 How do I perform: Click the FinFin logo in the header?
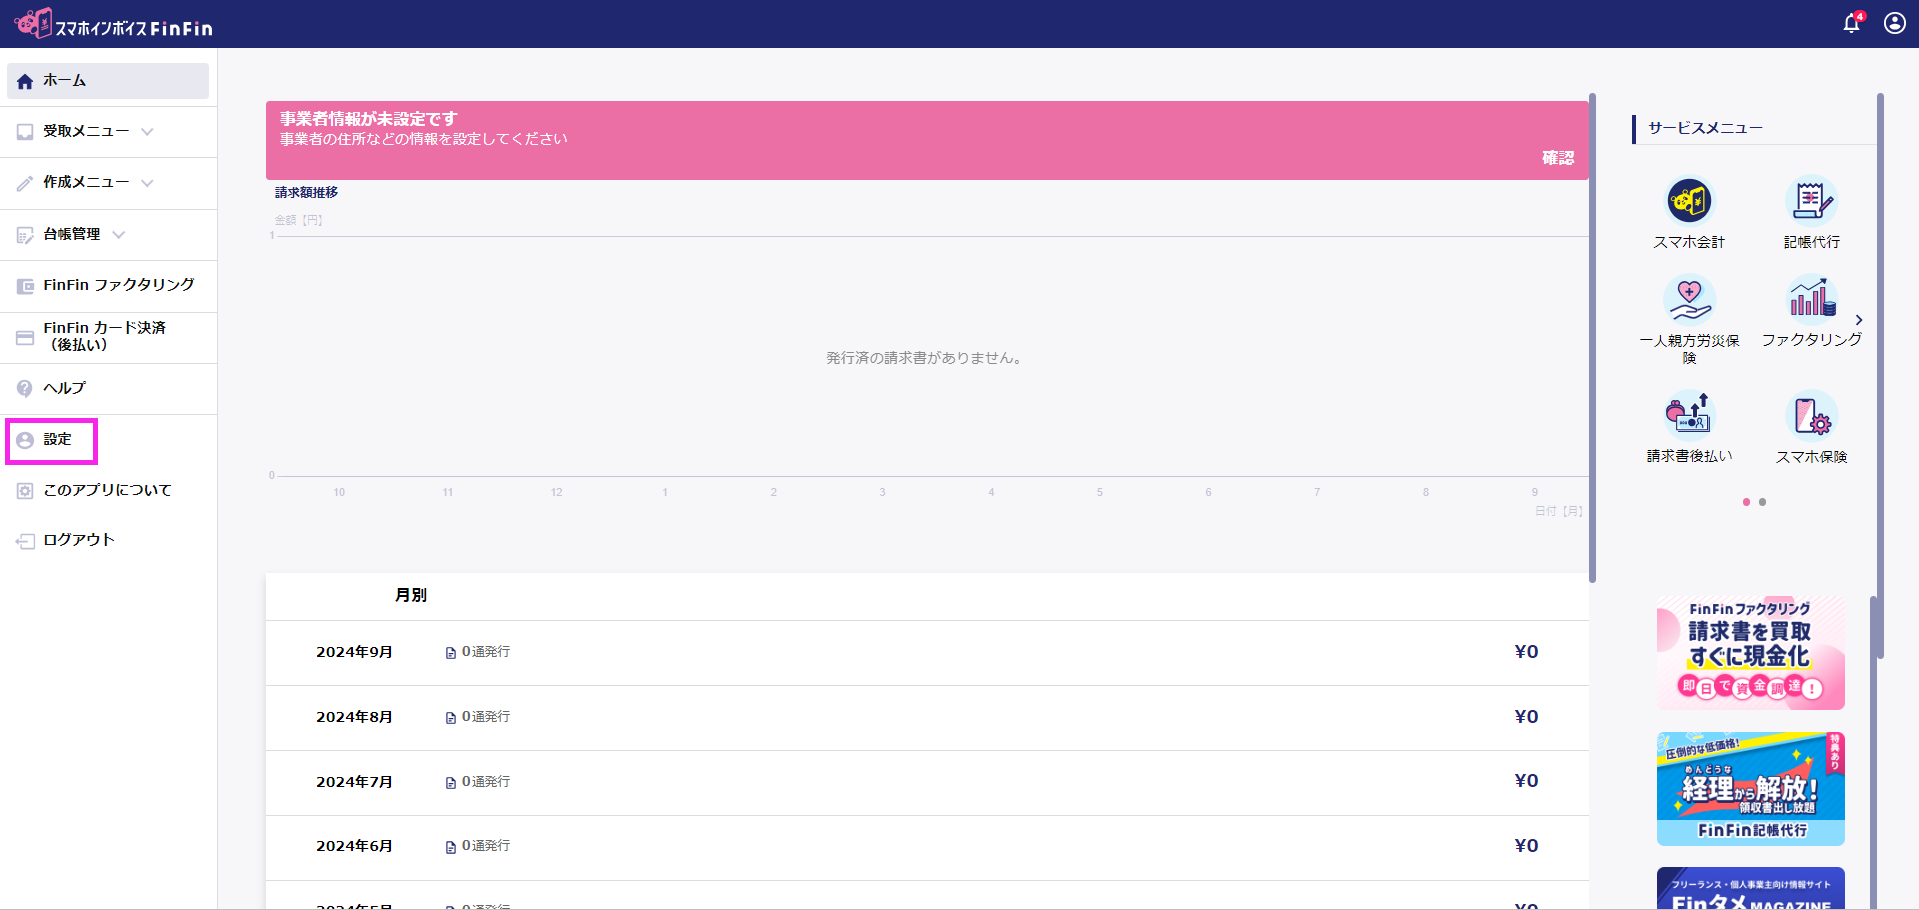[113, 24]
